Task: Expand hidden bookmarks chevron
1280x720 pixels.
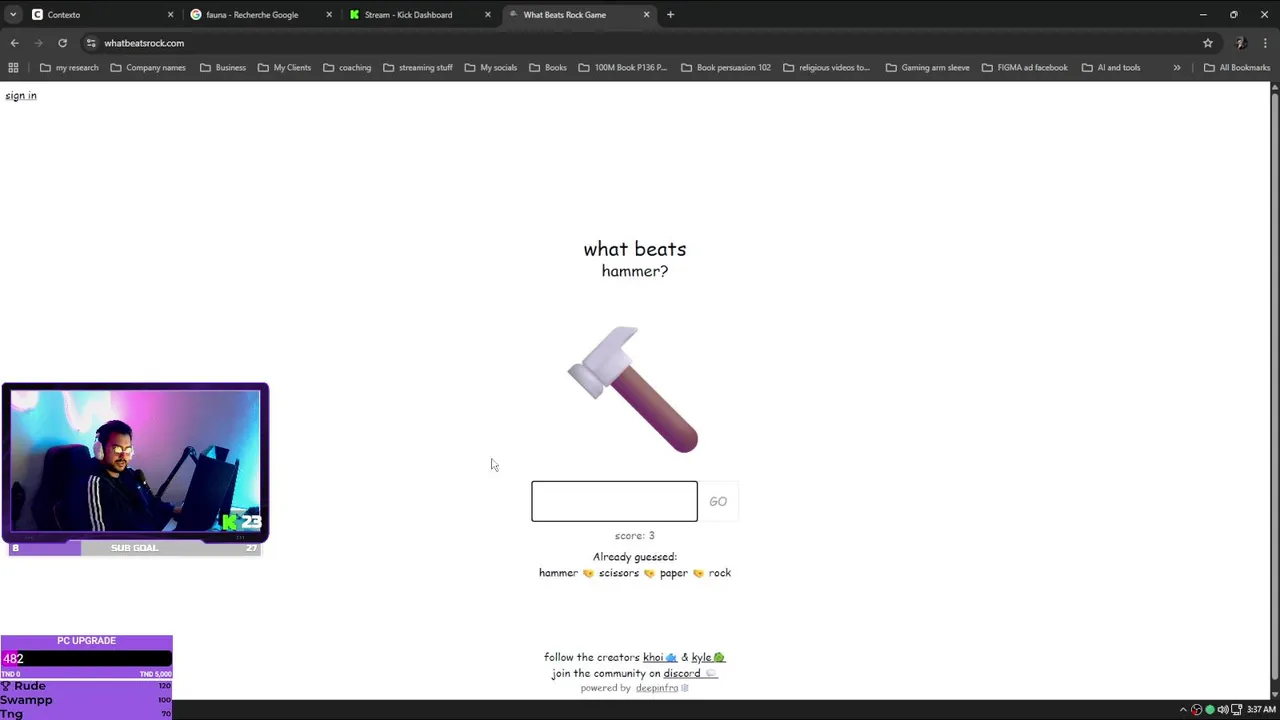Action: (x=1177, y=68)
